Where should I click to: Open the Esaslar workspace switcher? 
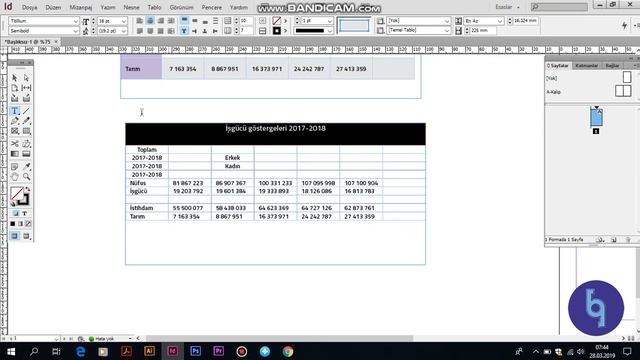coord(507,7)
